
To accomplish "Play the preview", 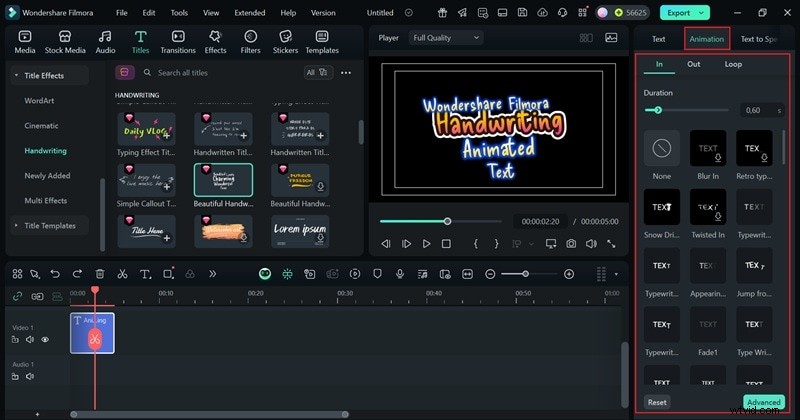I will tap(427, 244).
